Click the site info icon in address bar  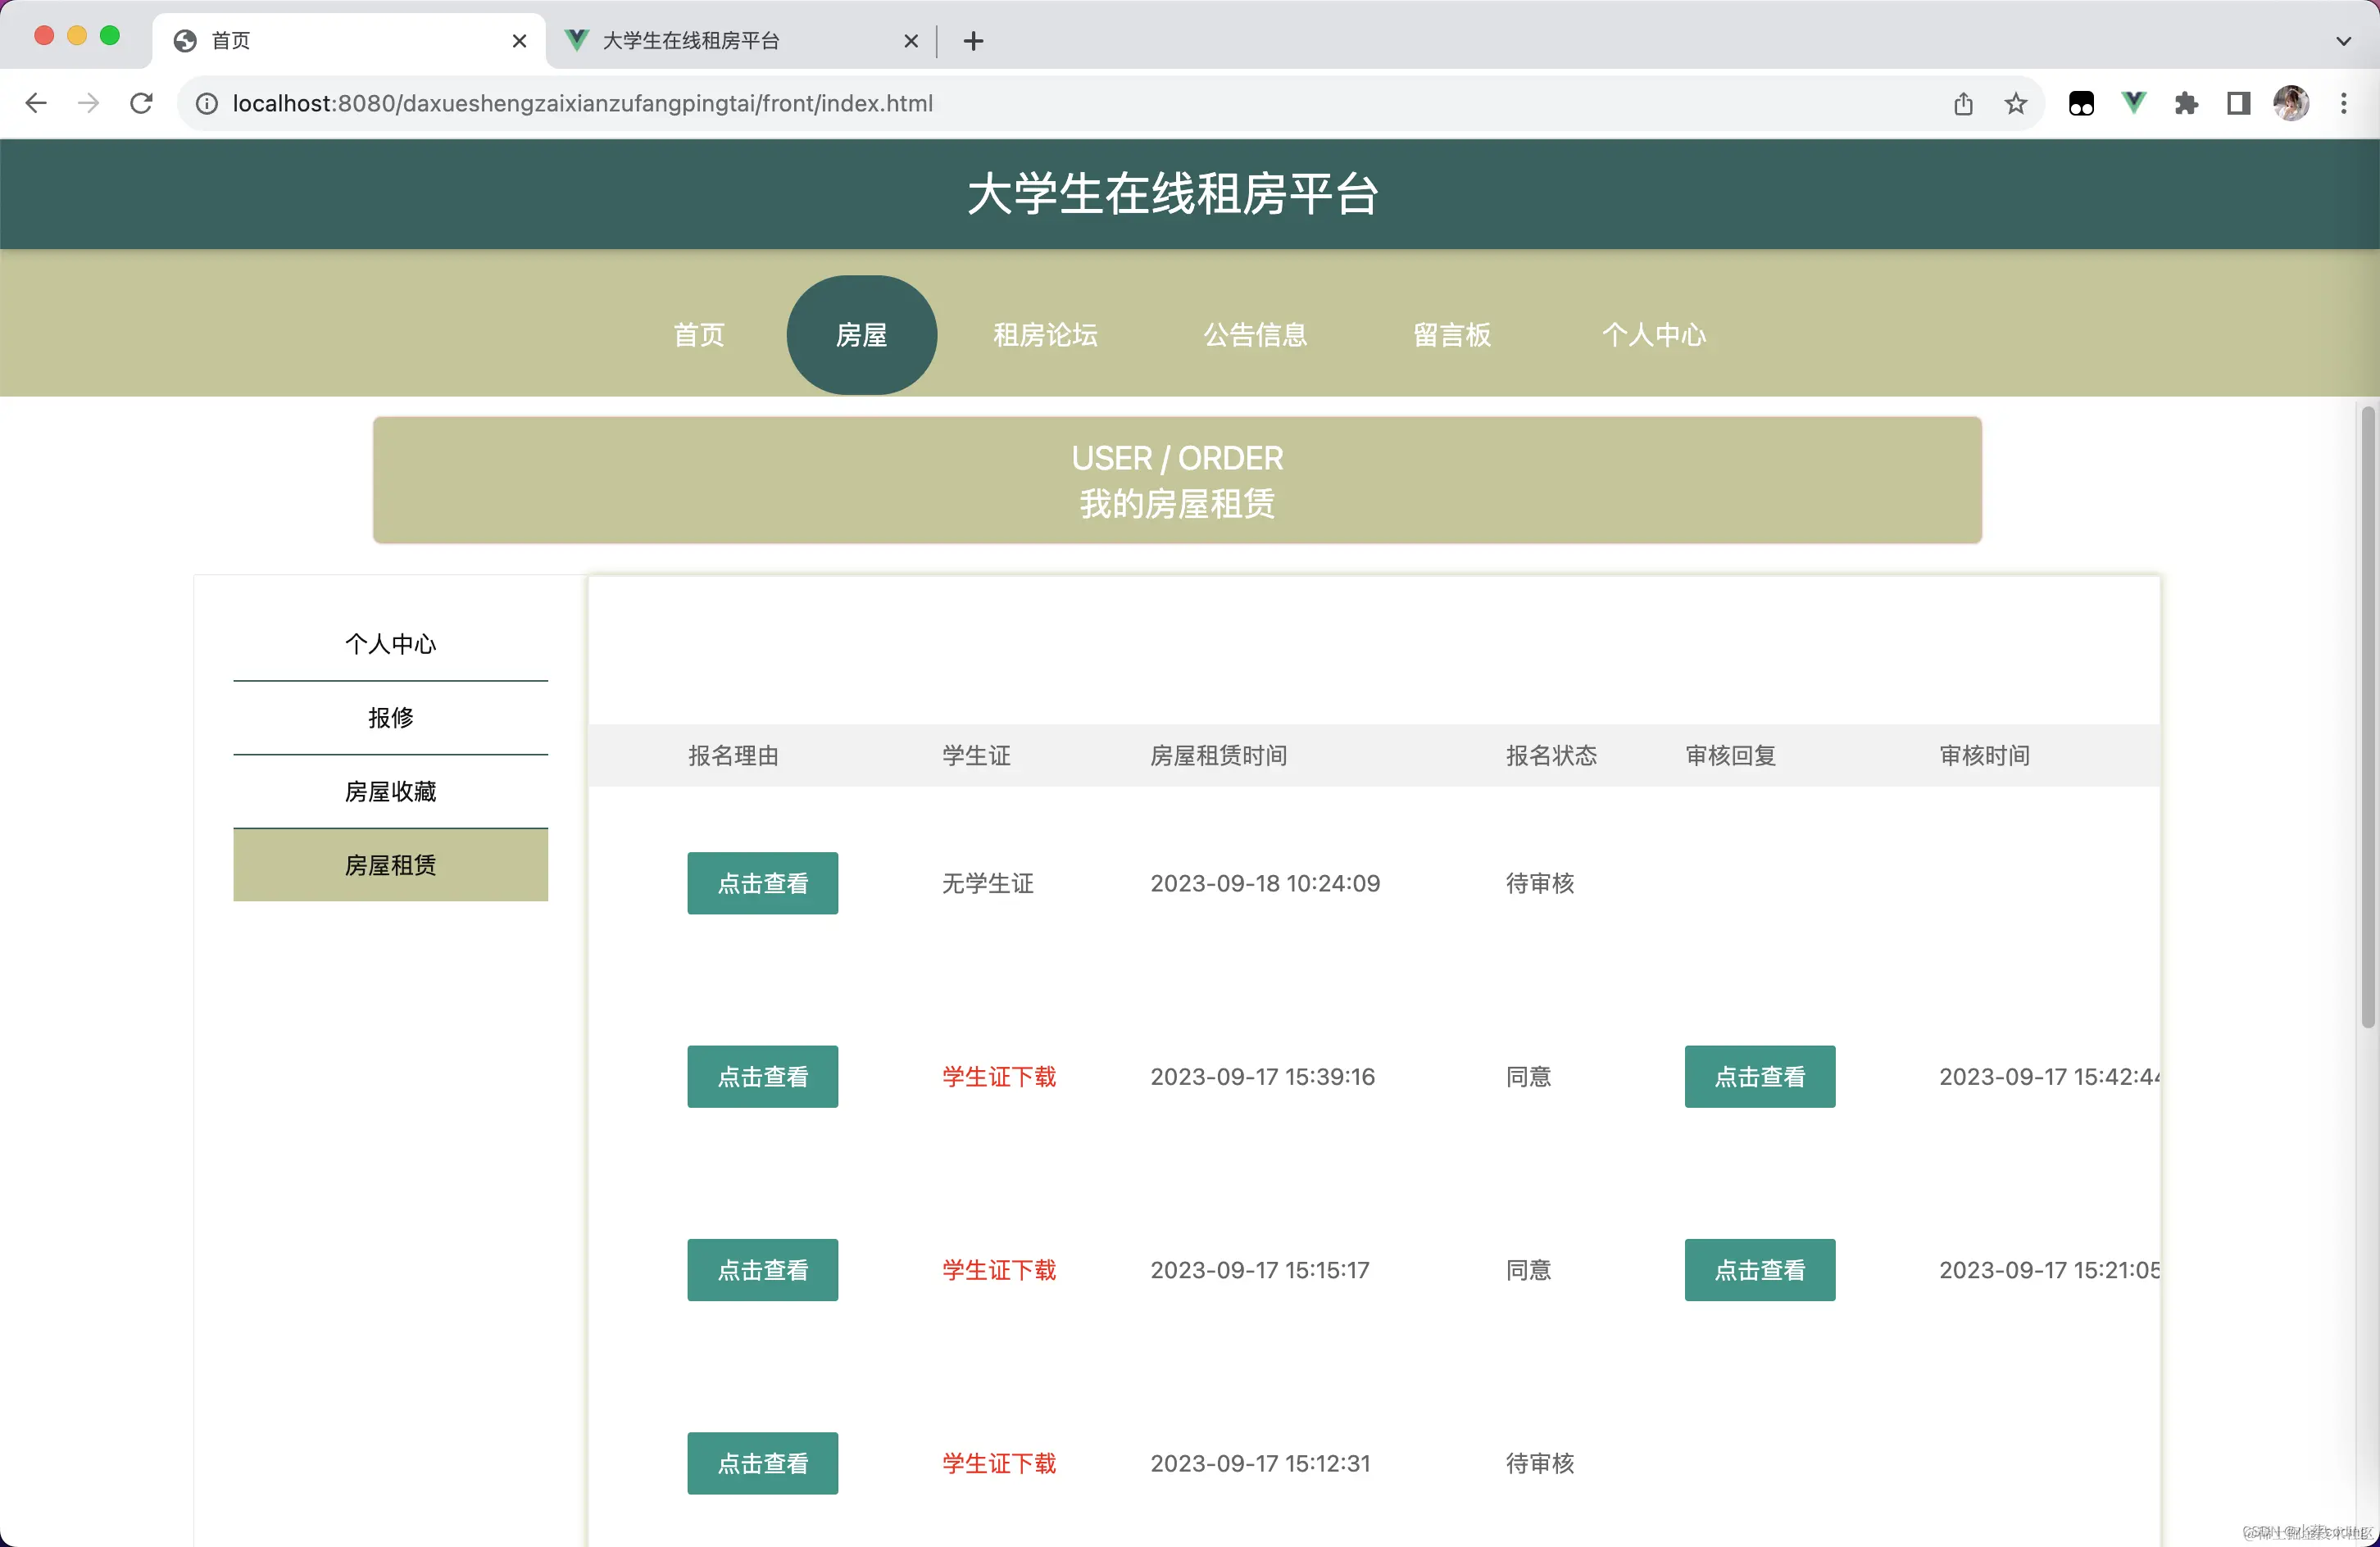[x=207, y=103]
